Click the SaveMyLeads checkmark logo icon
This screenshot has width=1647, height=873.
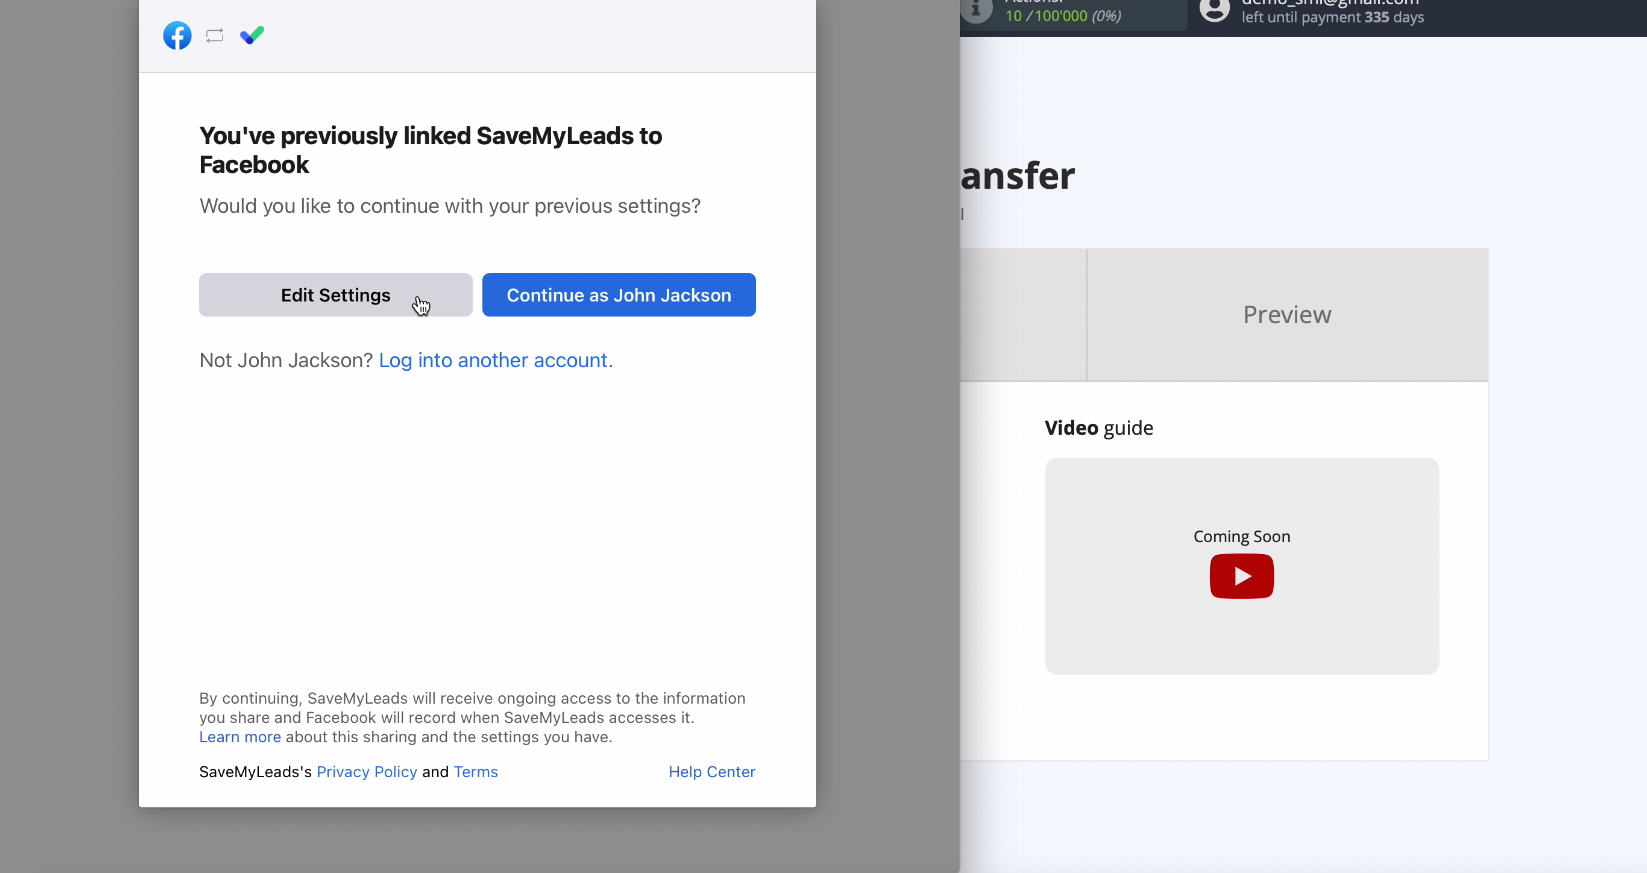coord(252,36)
